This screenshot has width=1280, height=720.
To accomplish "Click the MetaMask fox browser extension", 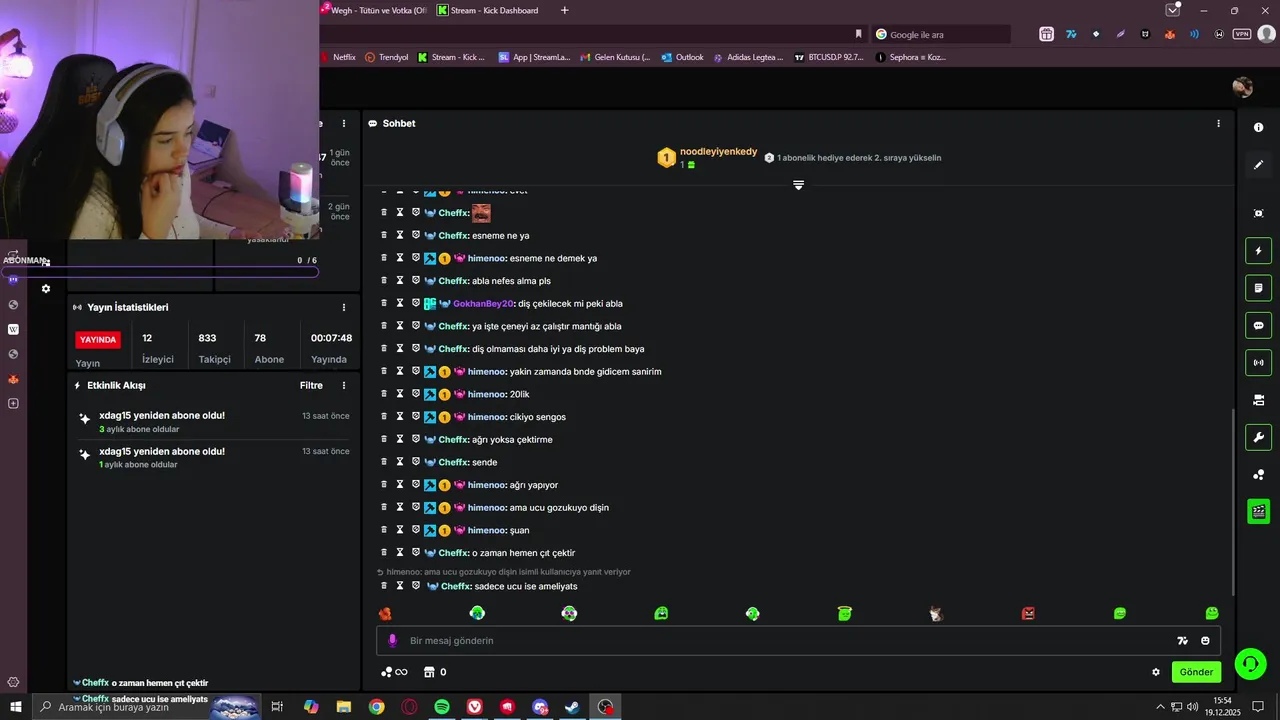I will 1170,34.
